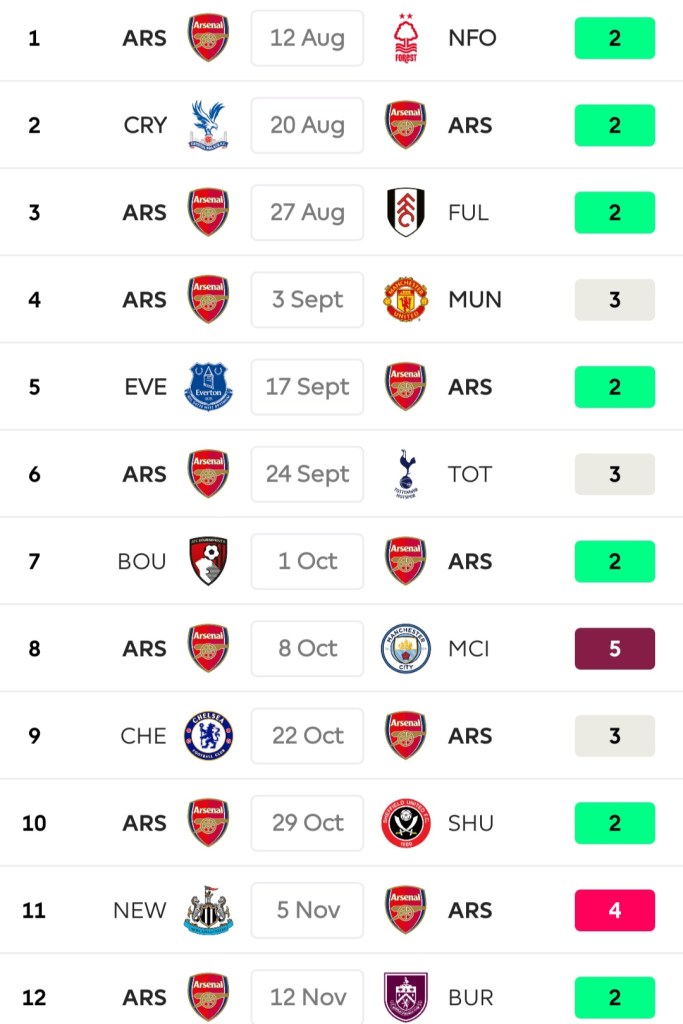Select the Burnley club crest

point(406,997)
